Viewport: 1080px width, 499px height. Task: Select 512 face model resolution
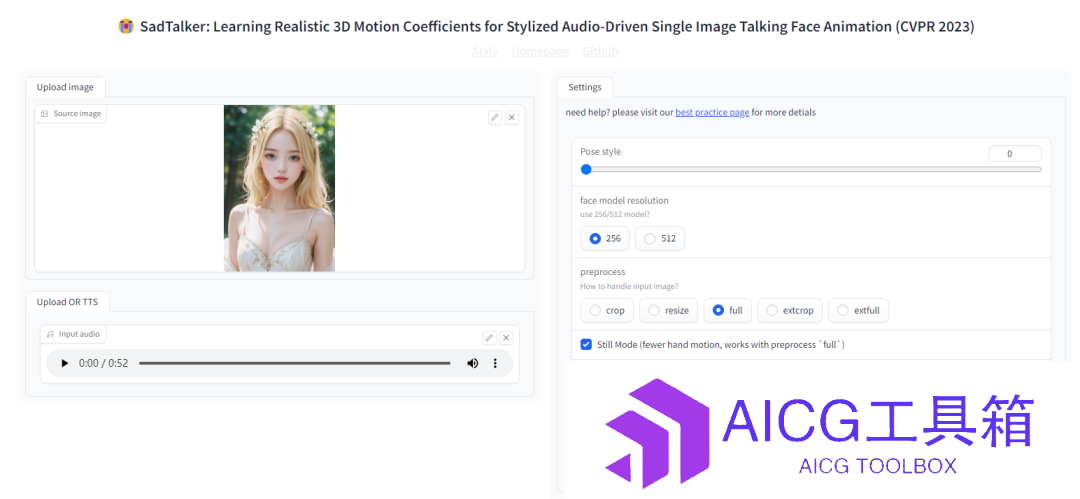tap(660, 238)
